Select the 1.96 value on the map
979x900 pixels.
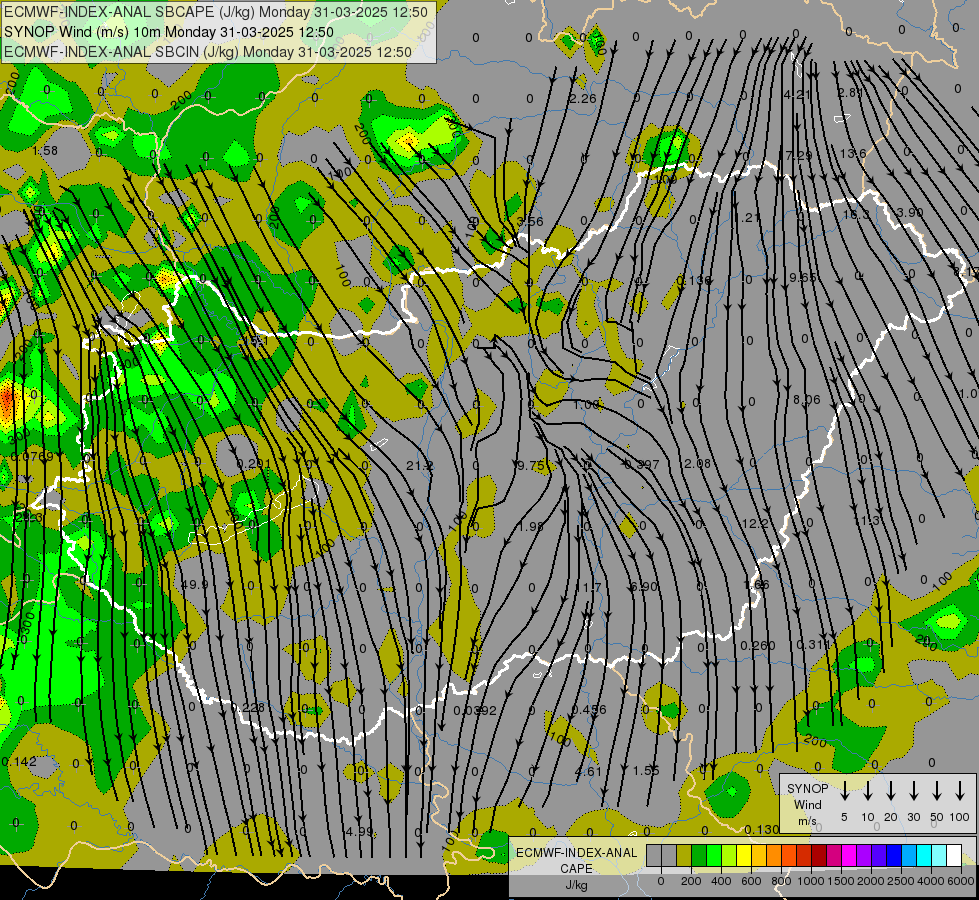pyautogui.click(x=531, y=526)
